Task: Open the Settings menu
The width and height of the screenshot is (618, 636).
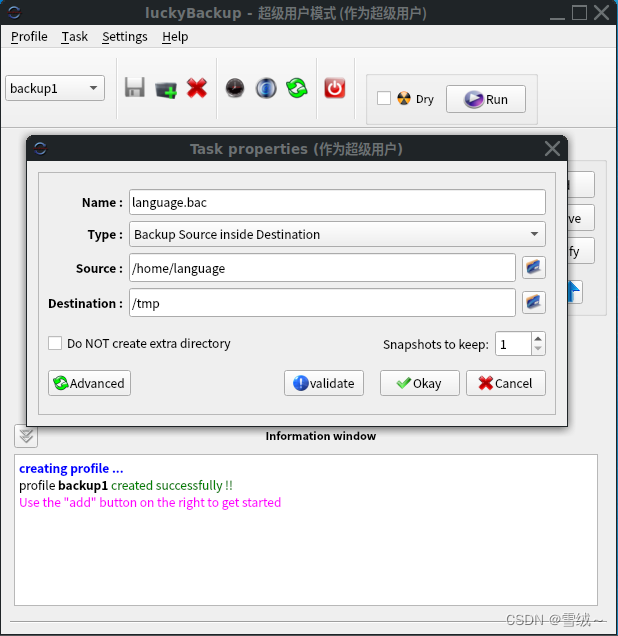Action: click(x=124, y=37)
